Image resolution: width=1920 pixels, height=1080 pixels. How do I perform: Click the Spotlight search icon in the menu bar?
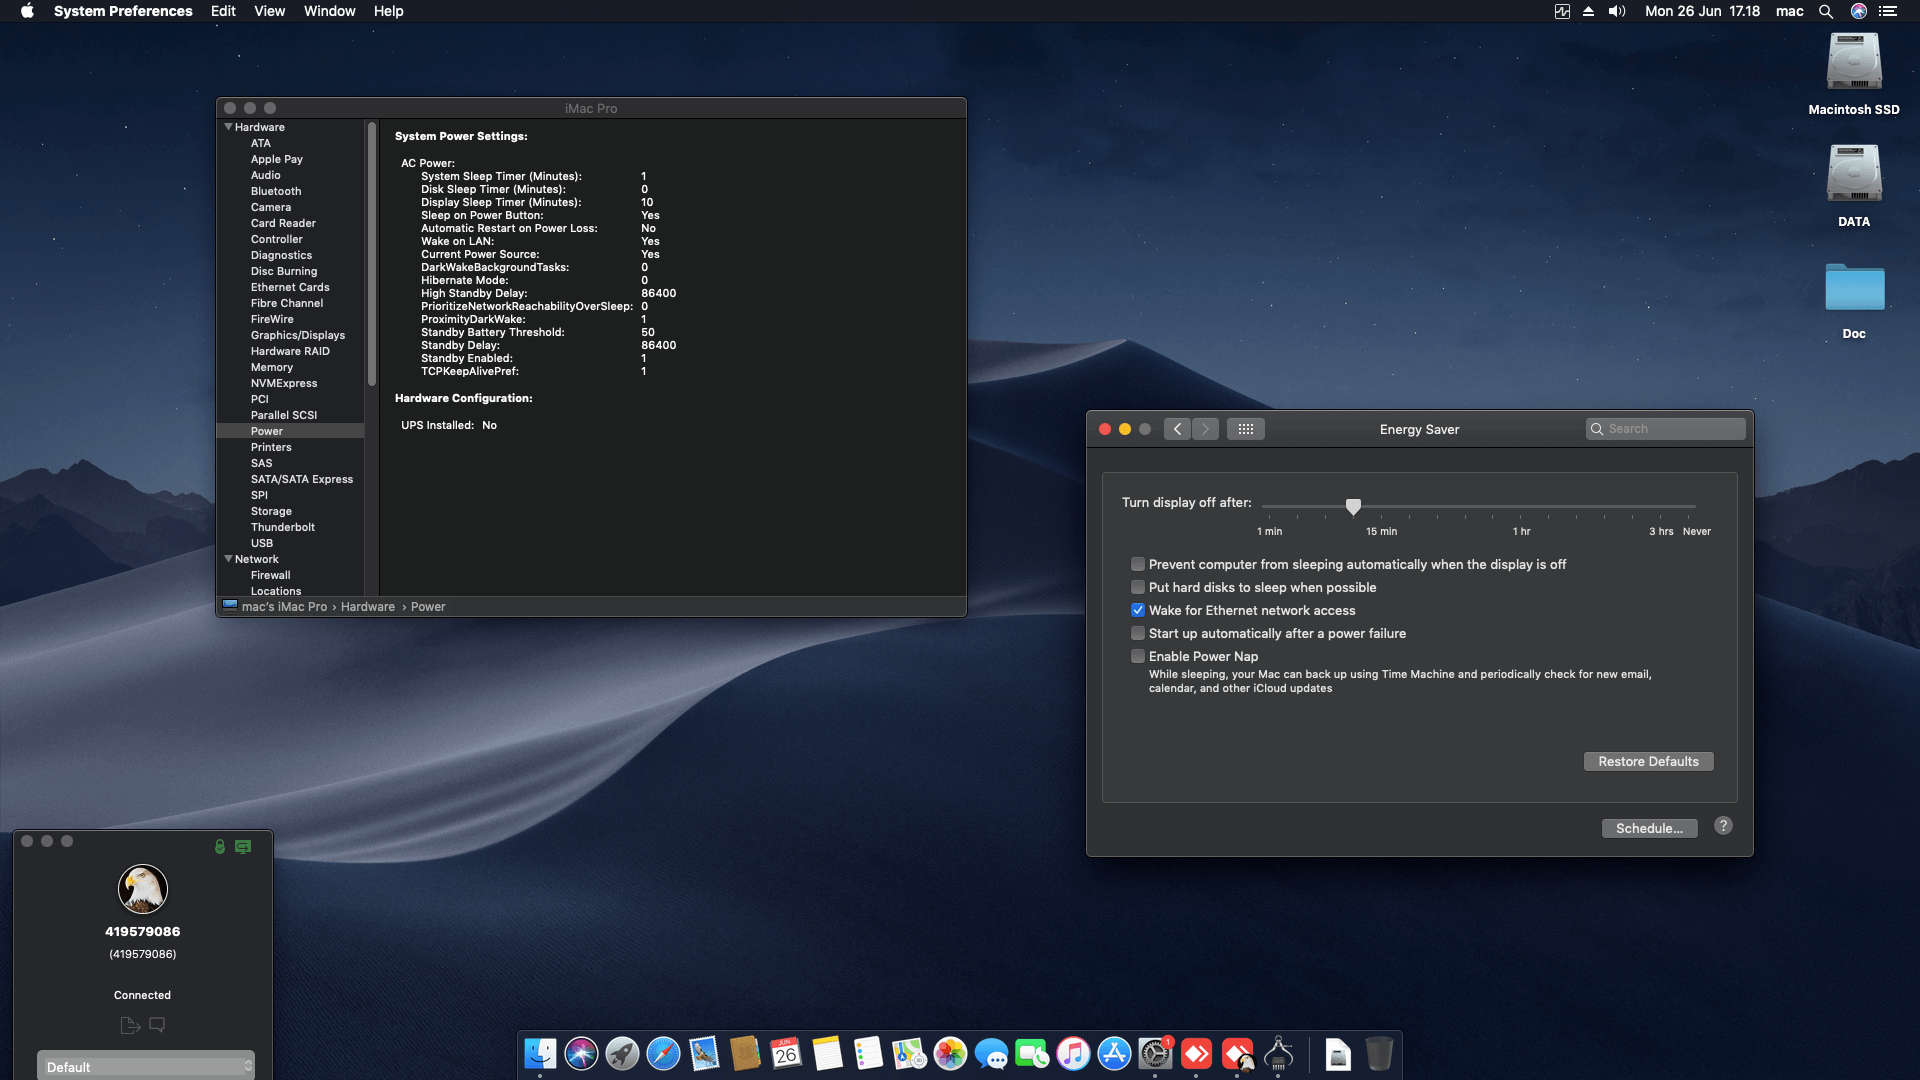click(1826, 11)
